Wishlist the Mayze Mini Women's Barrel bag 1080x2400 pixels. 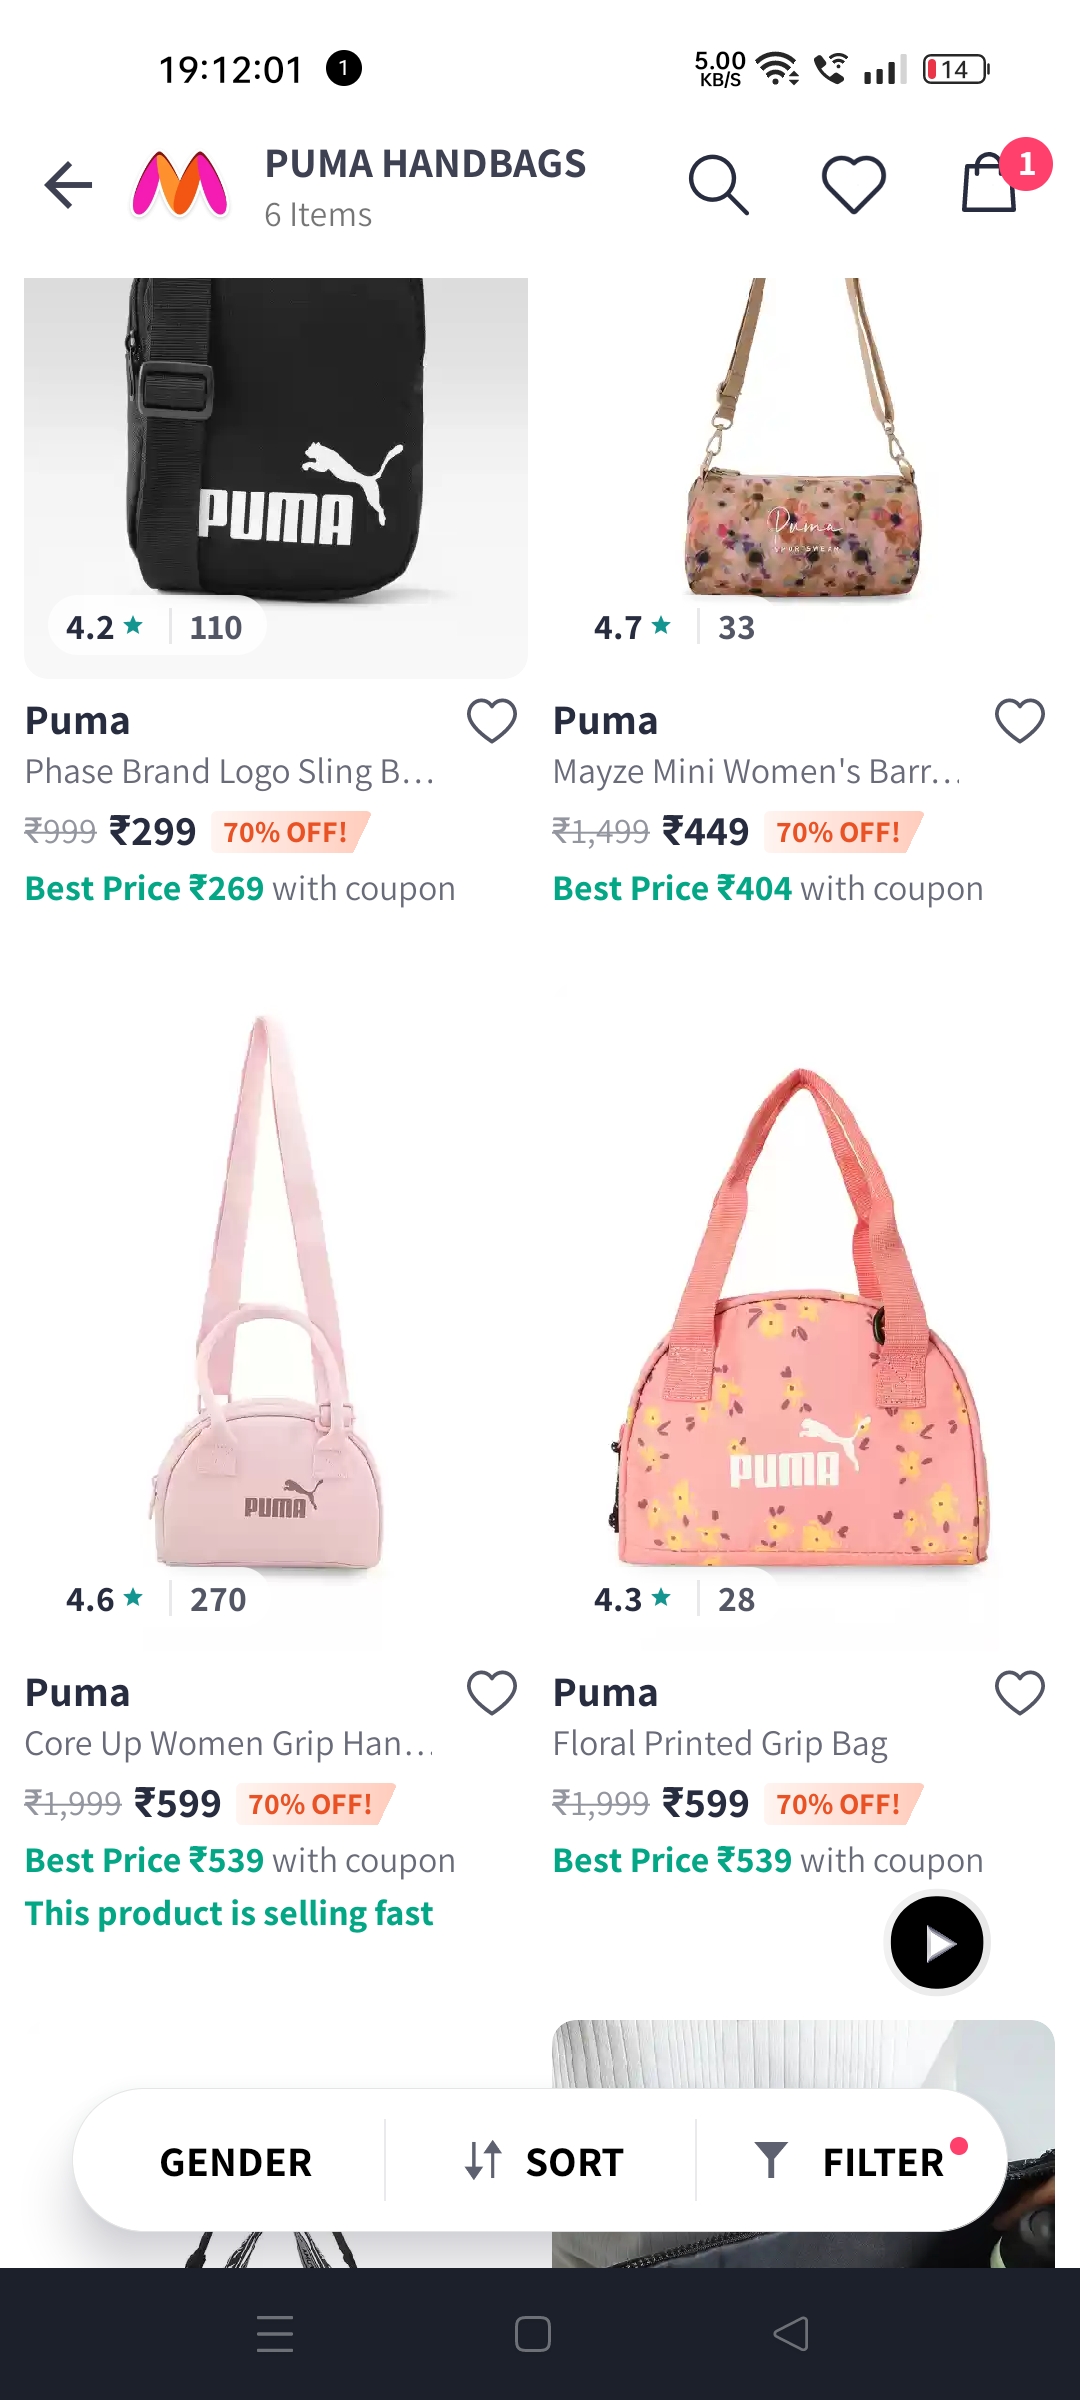tap(1020, 721)
